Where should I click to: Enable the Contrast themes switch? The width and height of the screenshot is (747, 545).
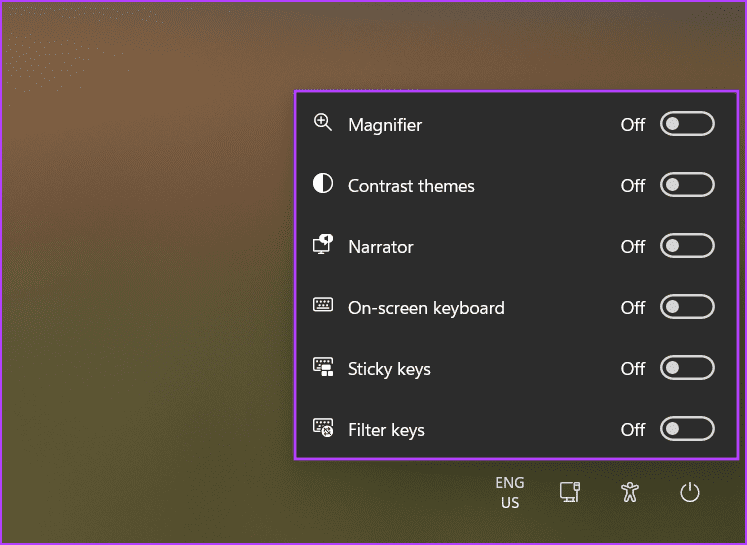pos(687,185)
